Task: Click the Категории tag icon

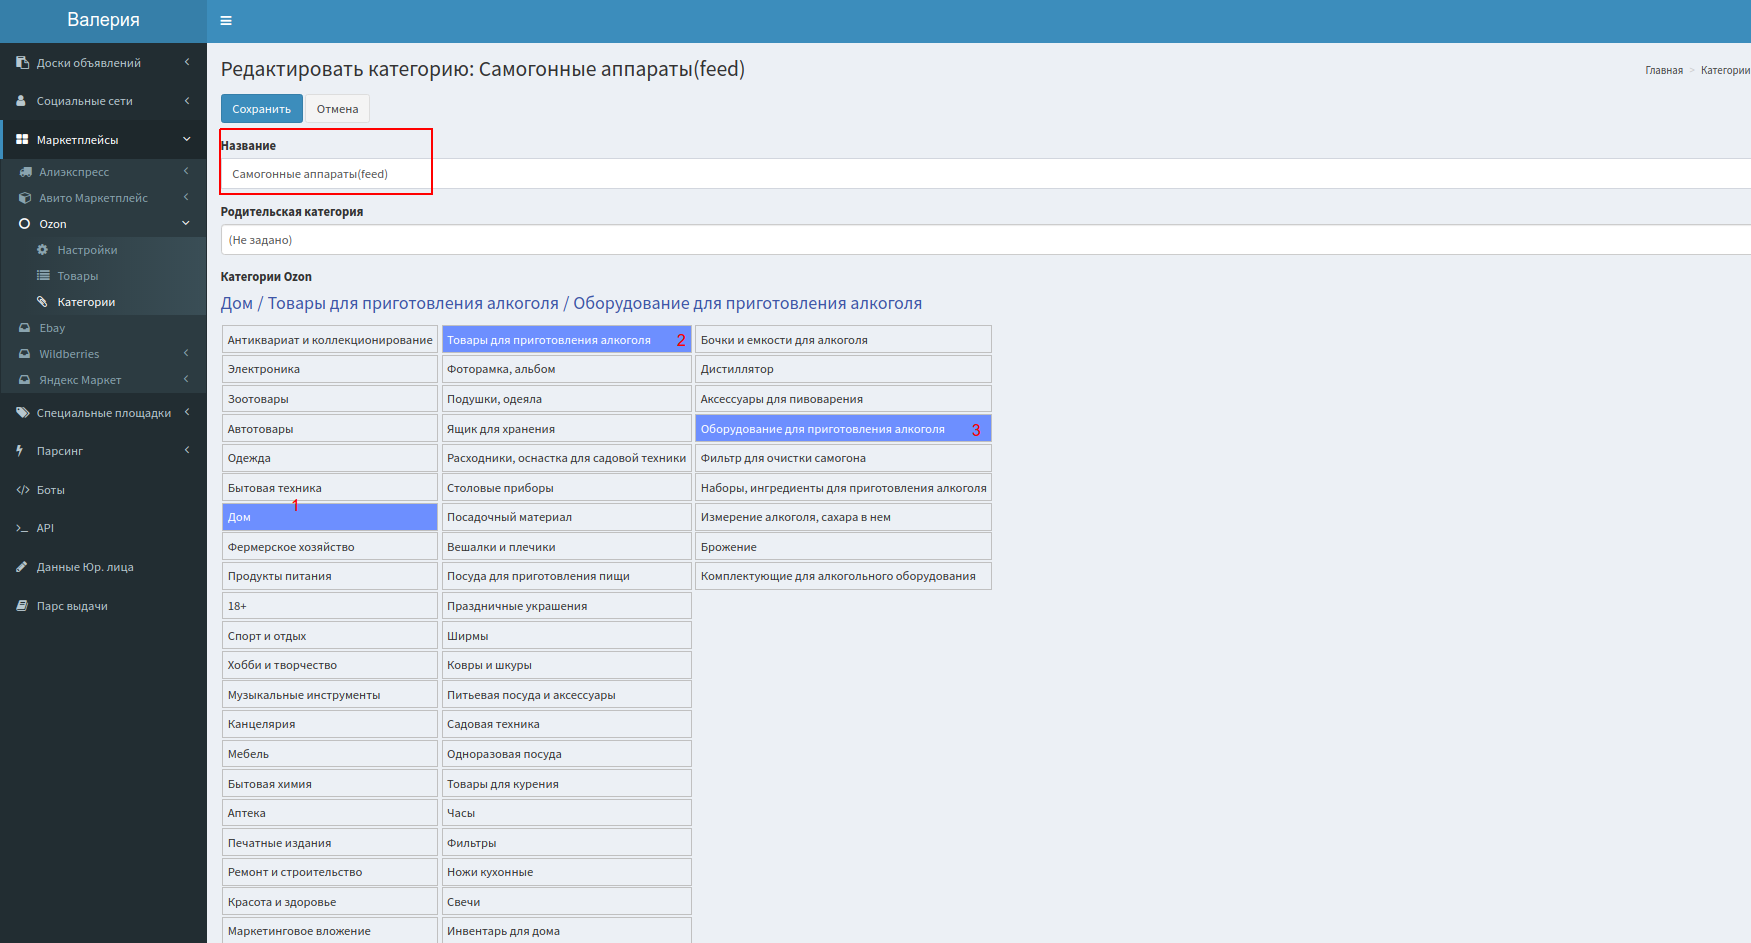Action: point(43,302)
